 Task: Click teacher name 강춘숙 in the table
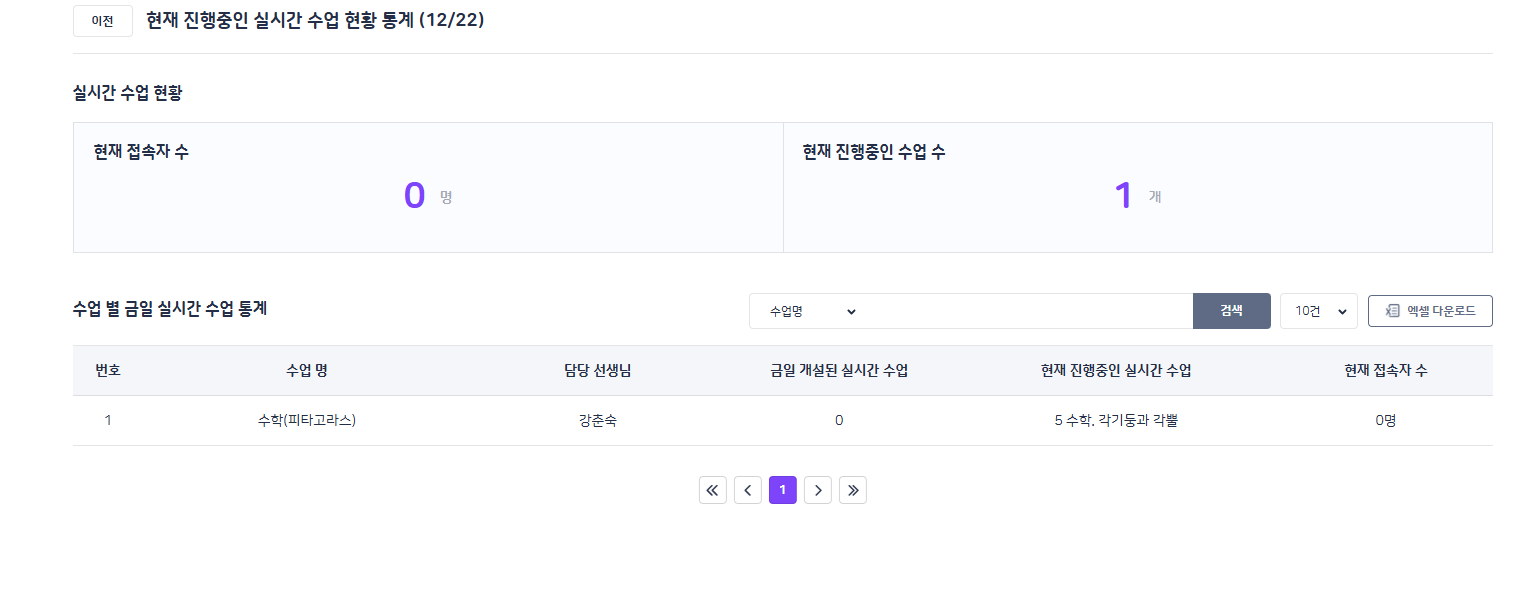[597, 421]
